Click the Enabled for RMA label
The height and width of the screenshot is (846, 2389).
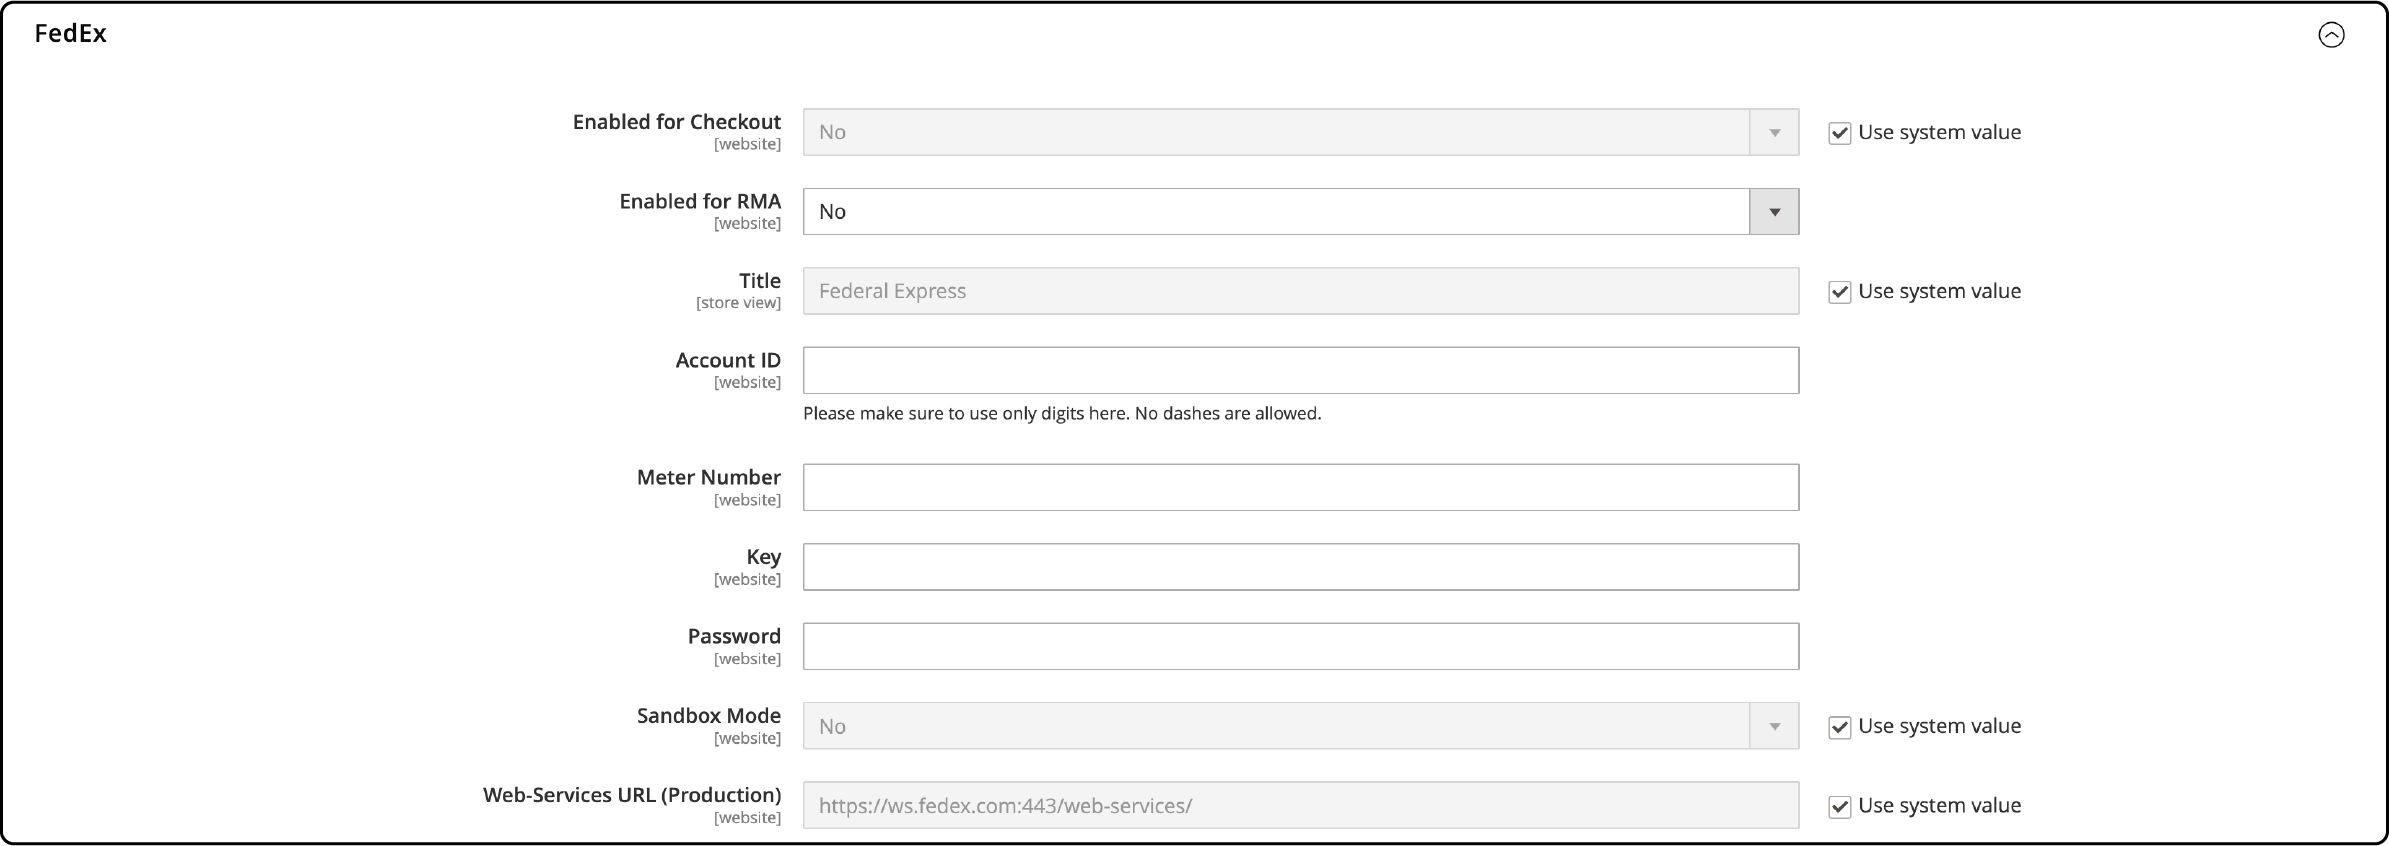[700, 201]
